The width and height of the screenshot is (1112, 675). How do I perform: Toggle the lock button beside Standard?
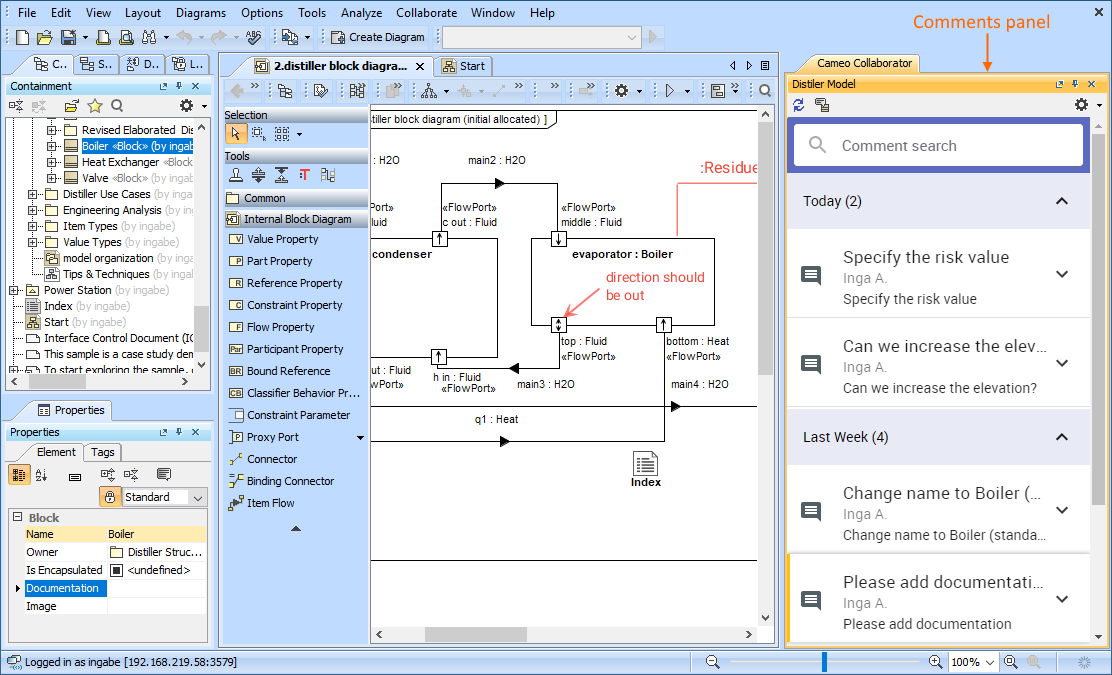[110, 497]
